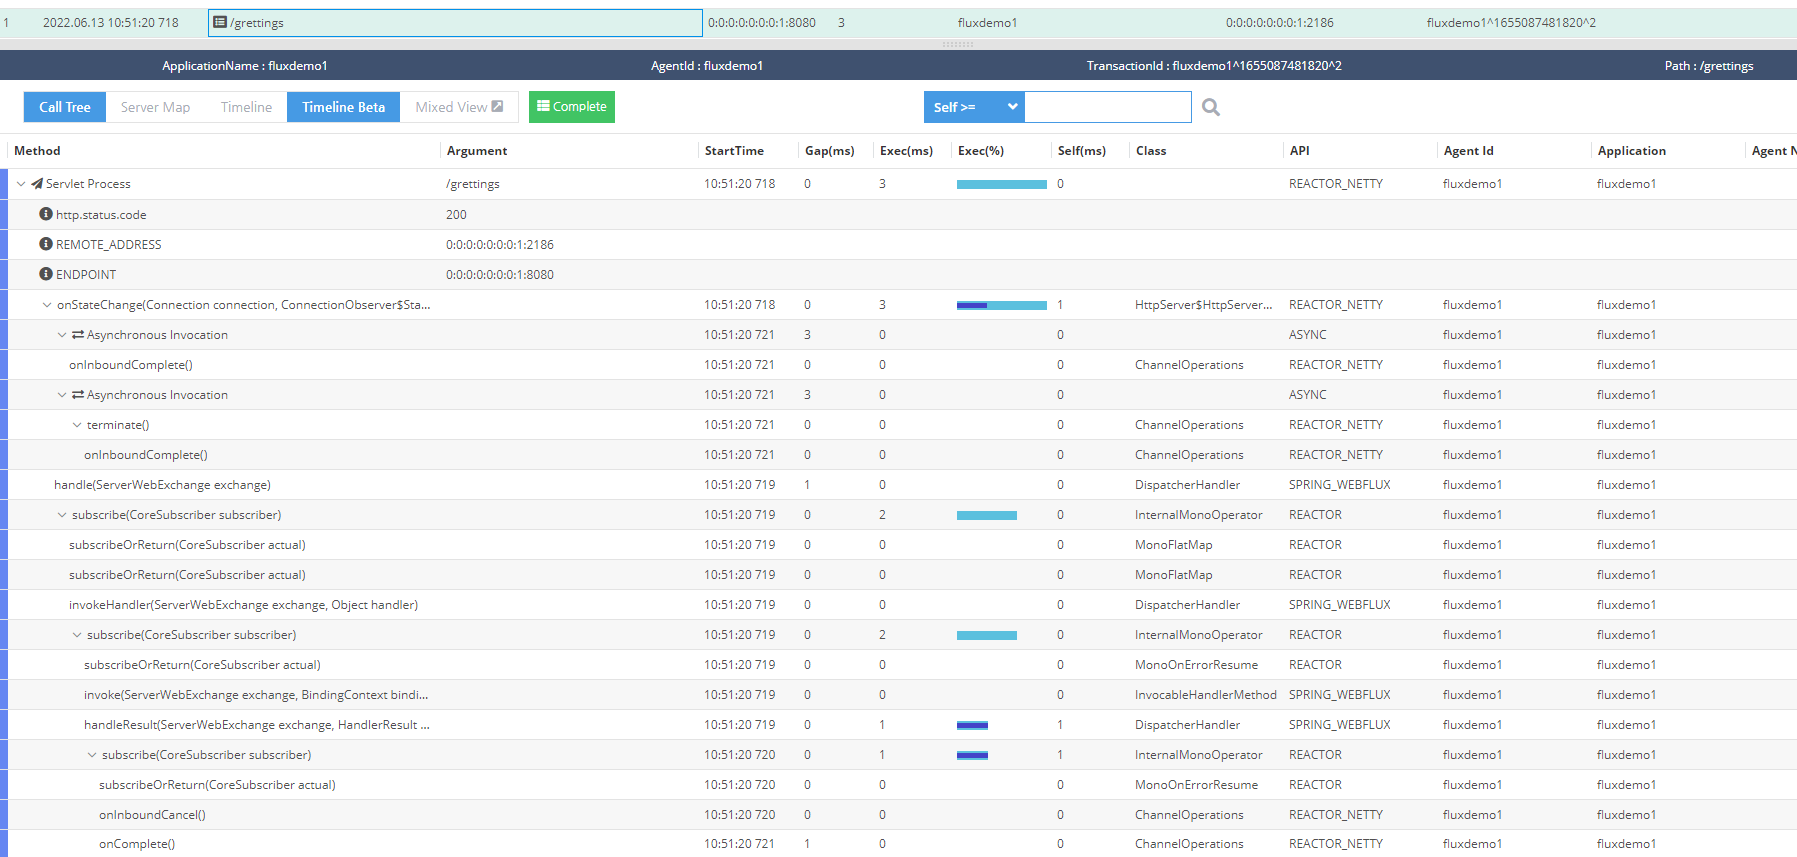Click Exec(%) bar of handleResult row

[x=972, y=725]
